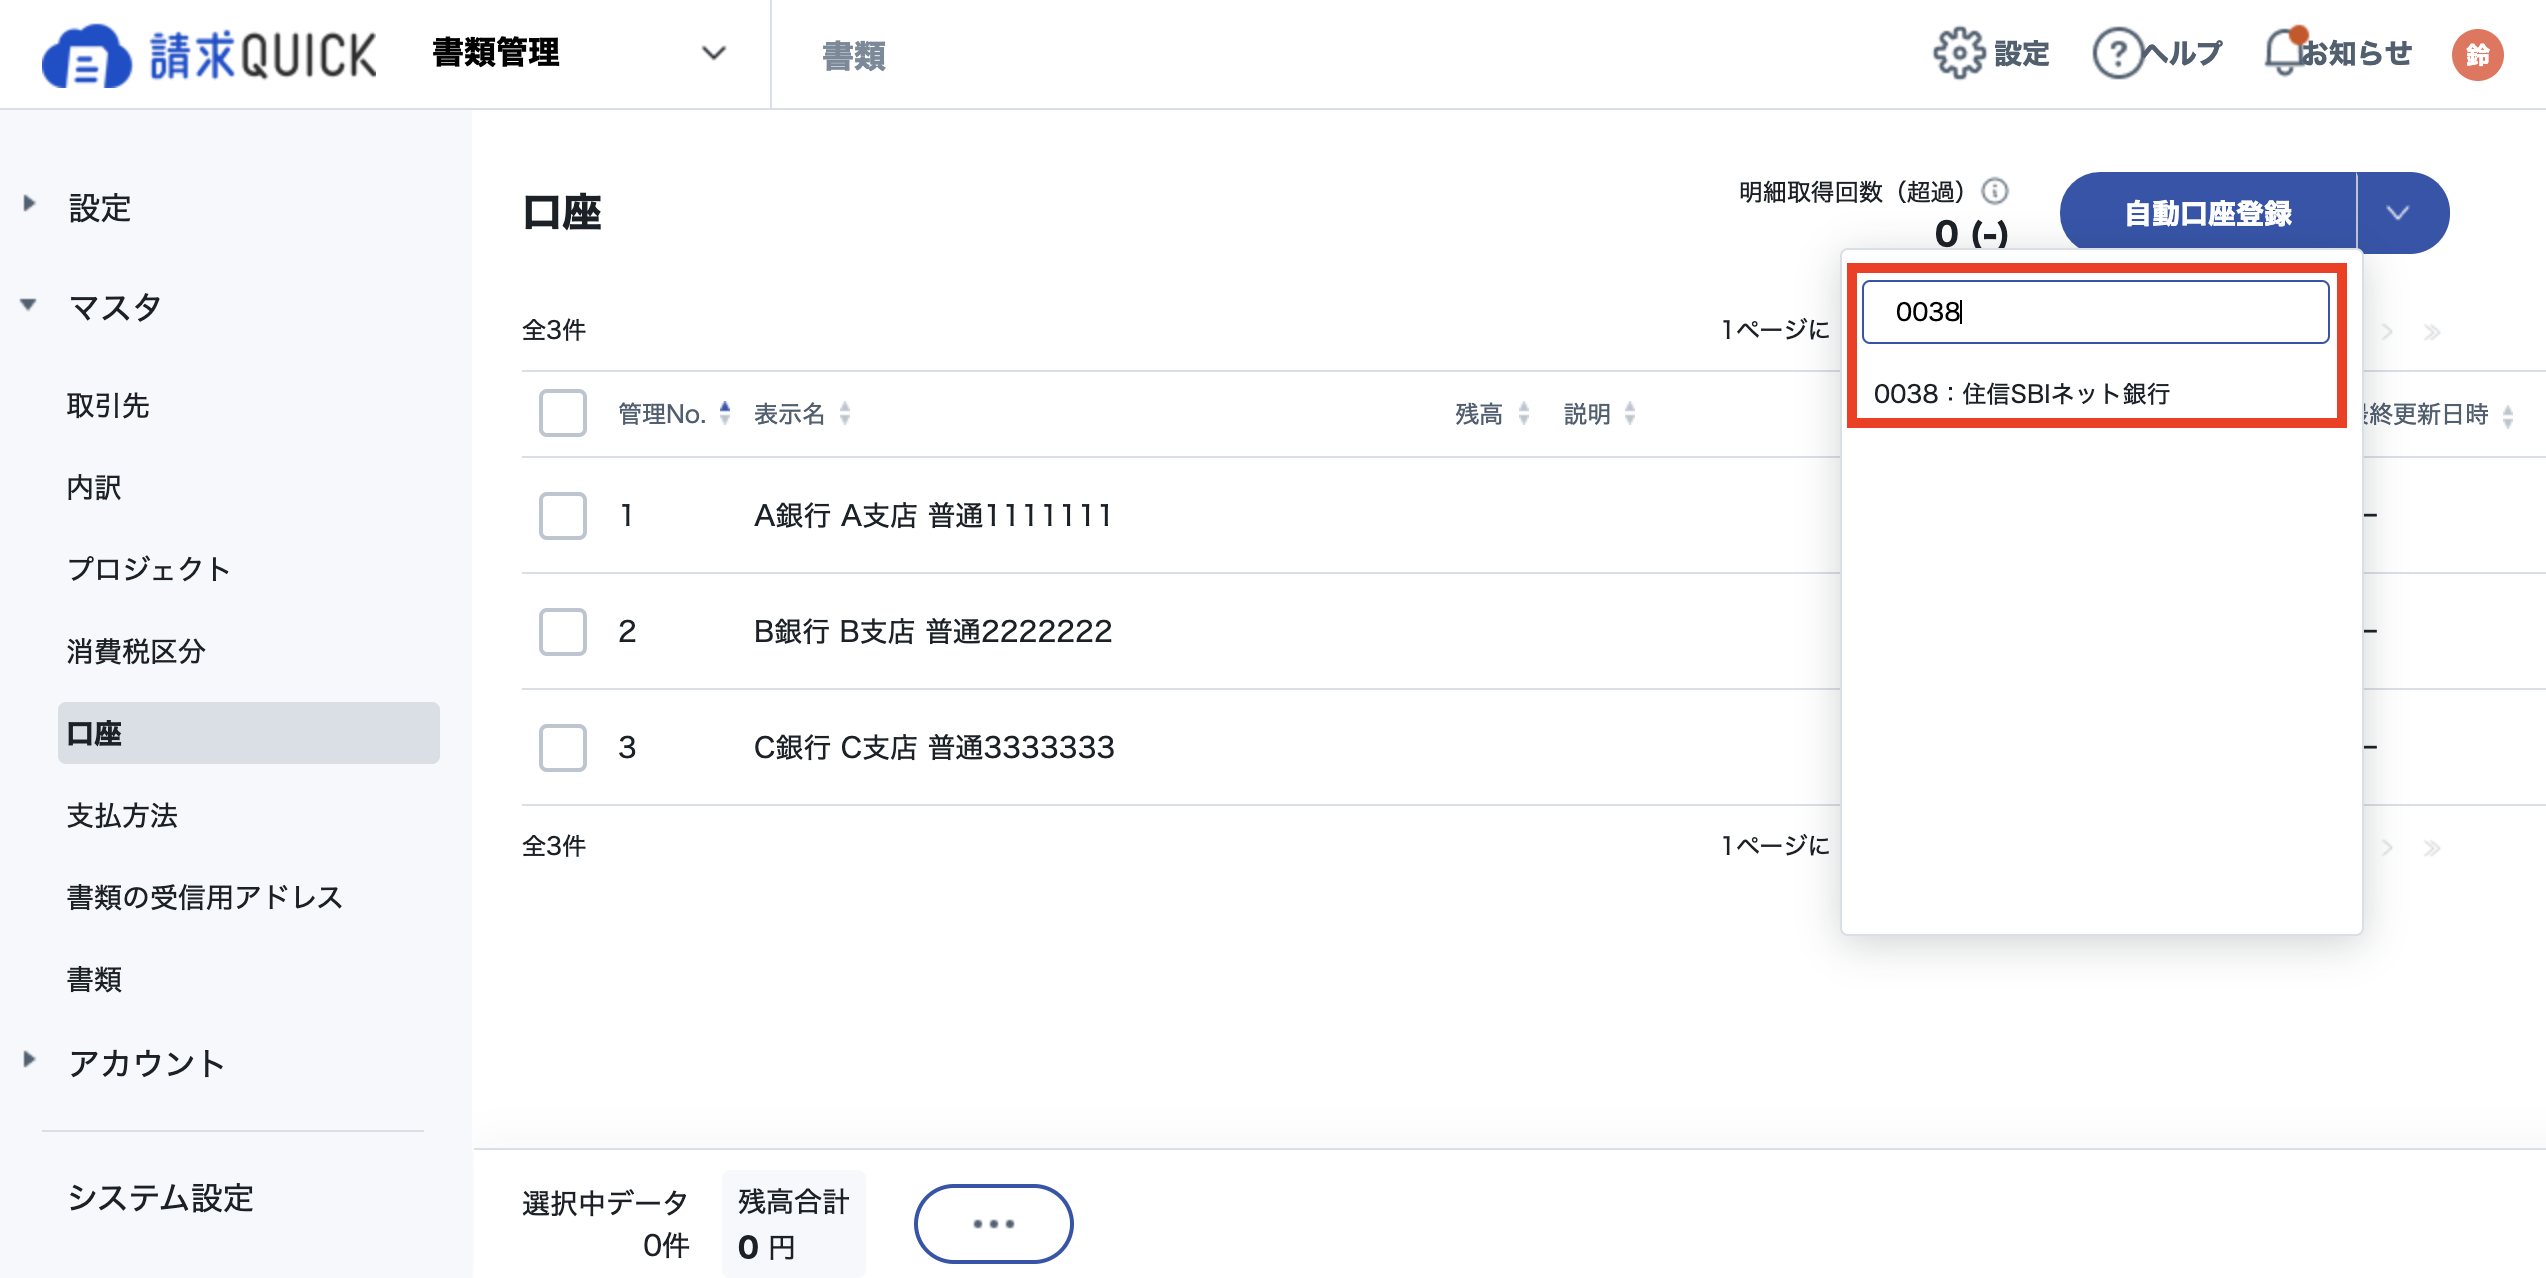This screenshot has width=2546, height=1278.
Task: Collapse the マスタ sidebar section
Action: [29, 304]
